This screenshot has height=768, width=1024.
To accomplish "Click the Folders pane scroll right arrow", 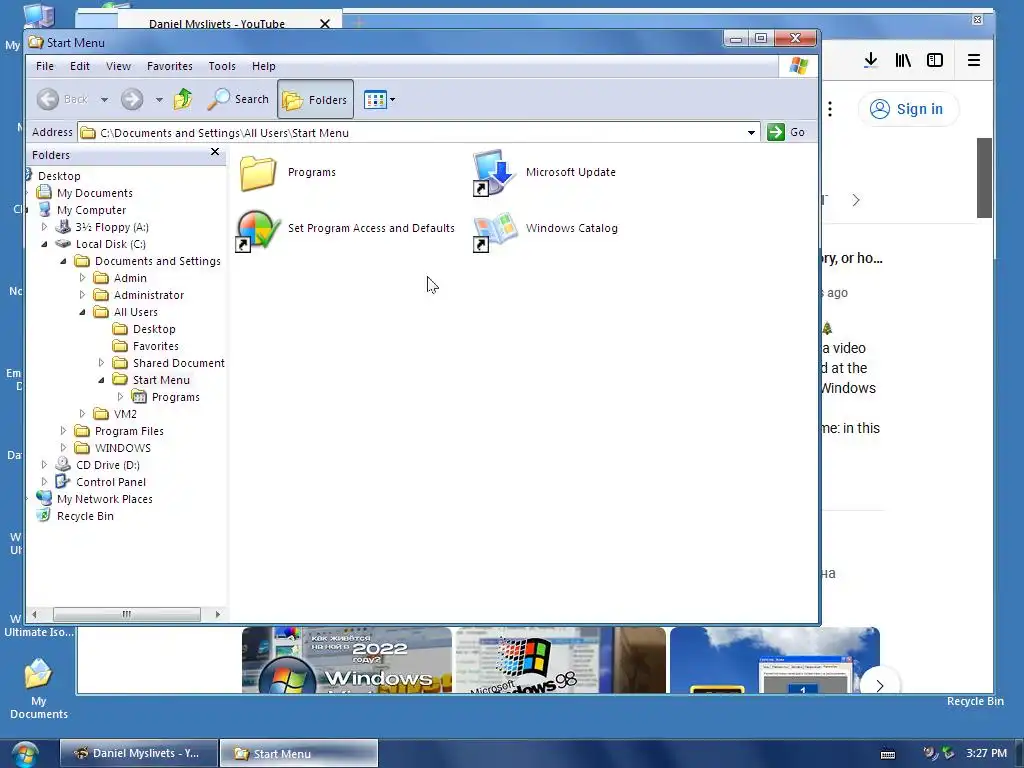I will 217,614.
